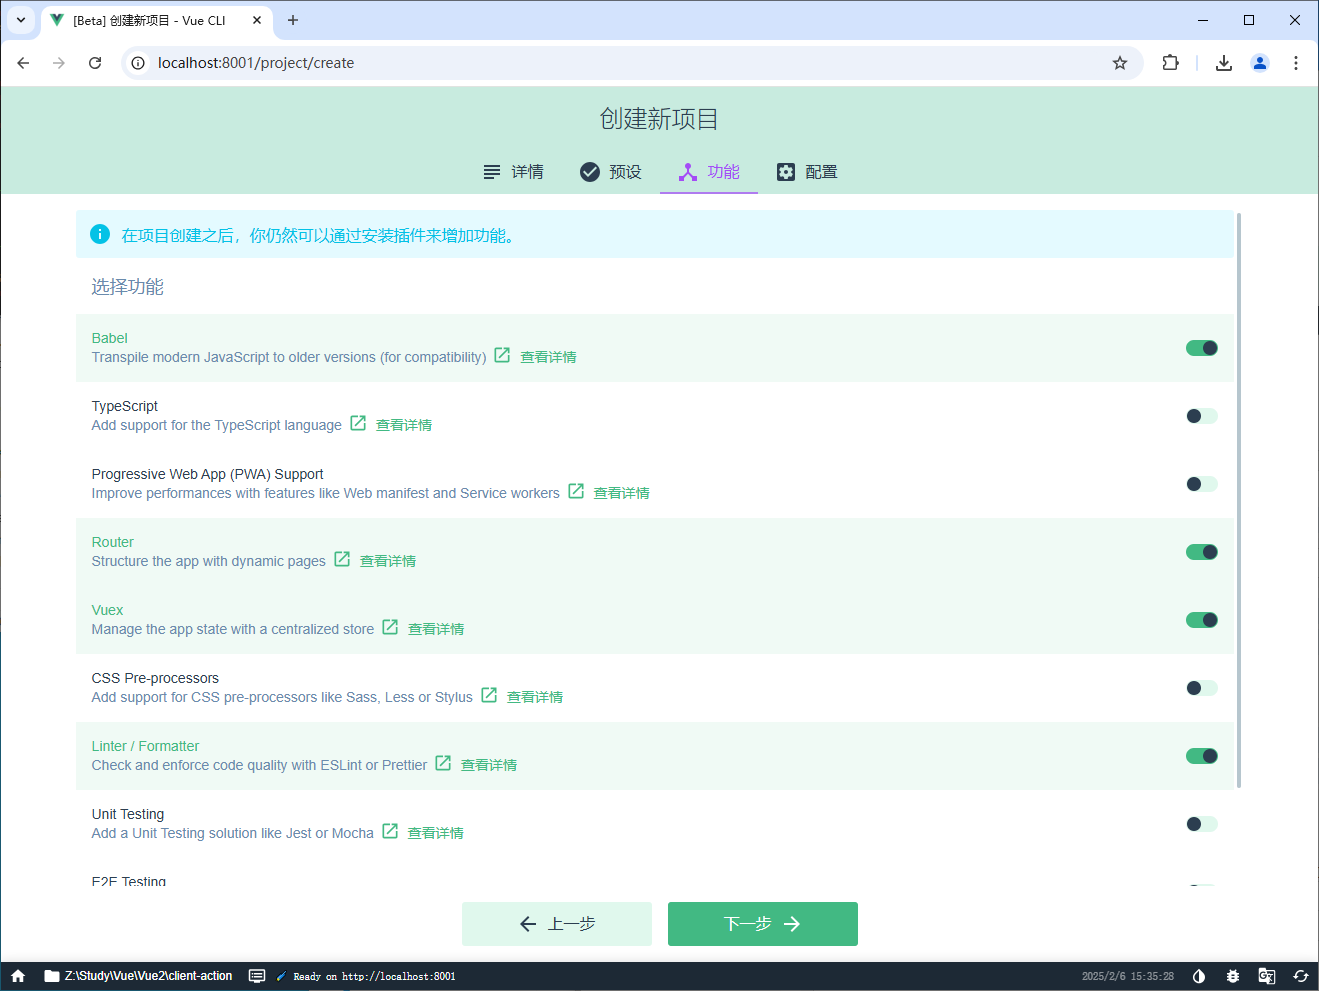Click the bug report icon in status bar
1319x991 pixels.
click(1233, 976)
